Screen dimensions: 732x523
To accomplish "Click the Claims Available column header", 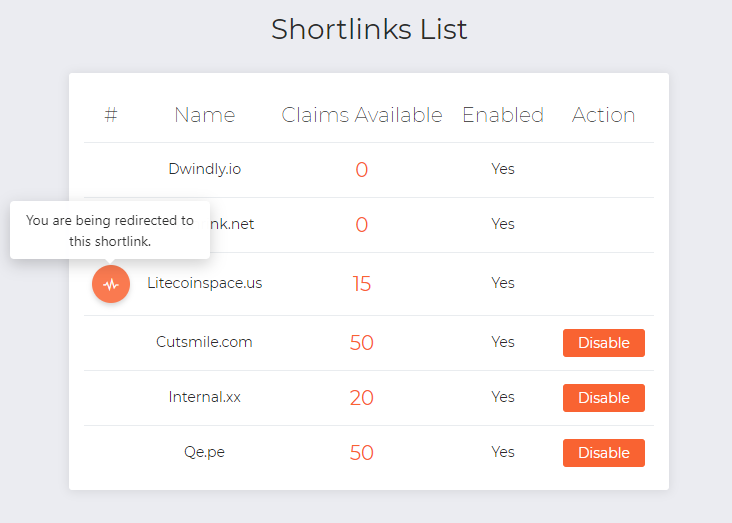I will pos(362,115).
